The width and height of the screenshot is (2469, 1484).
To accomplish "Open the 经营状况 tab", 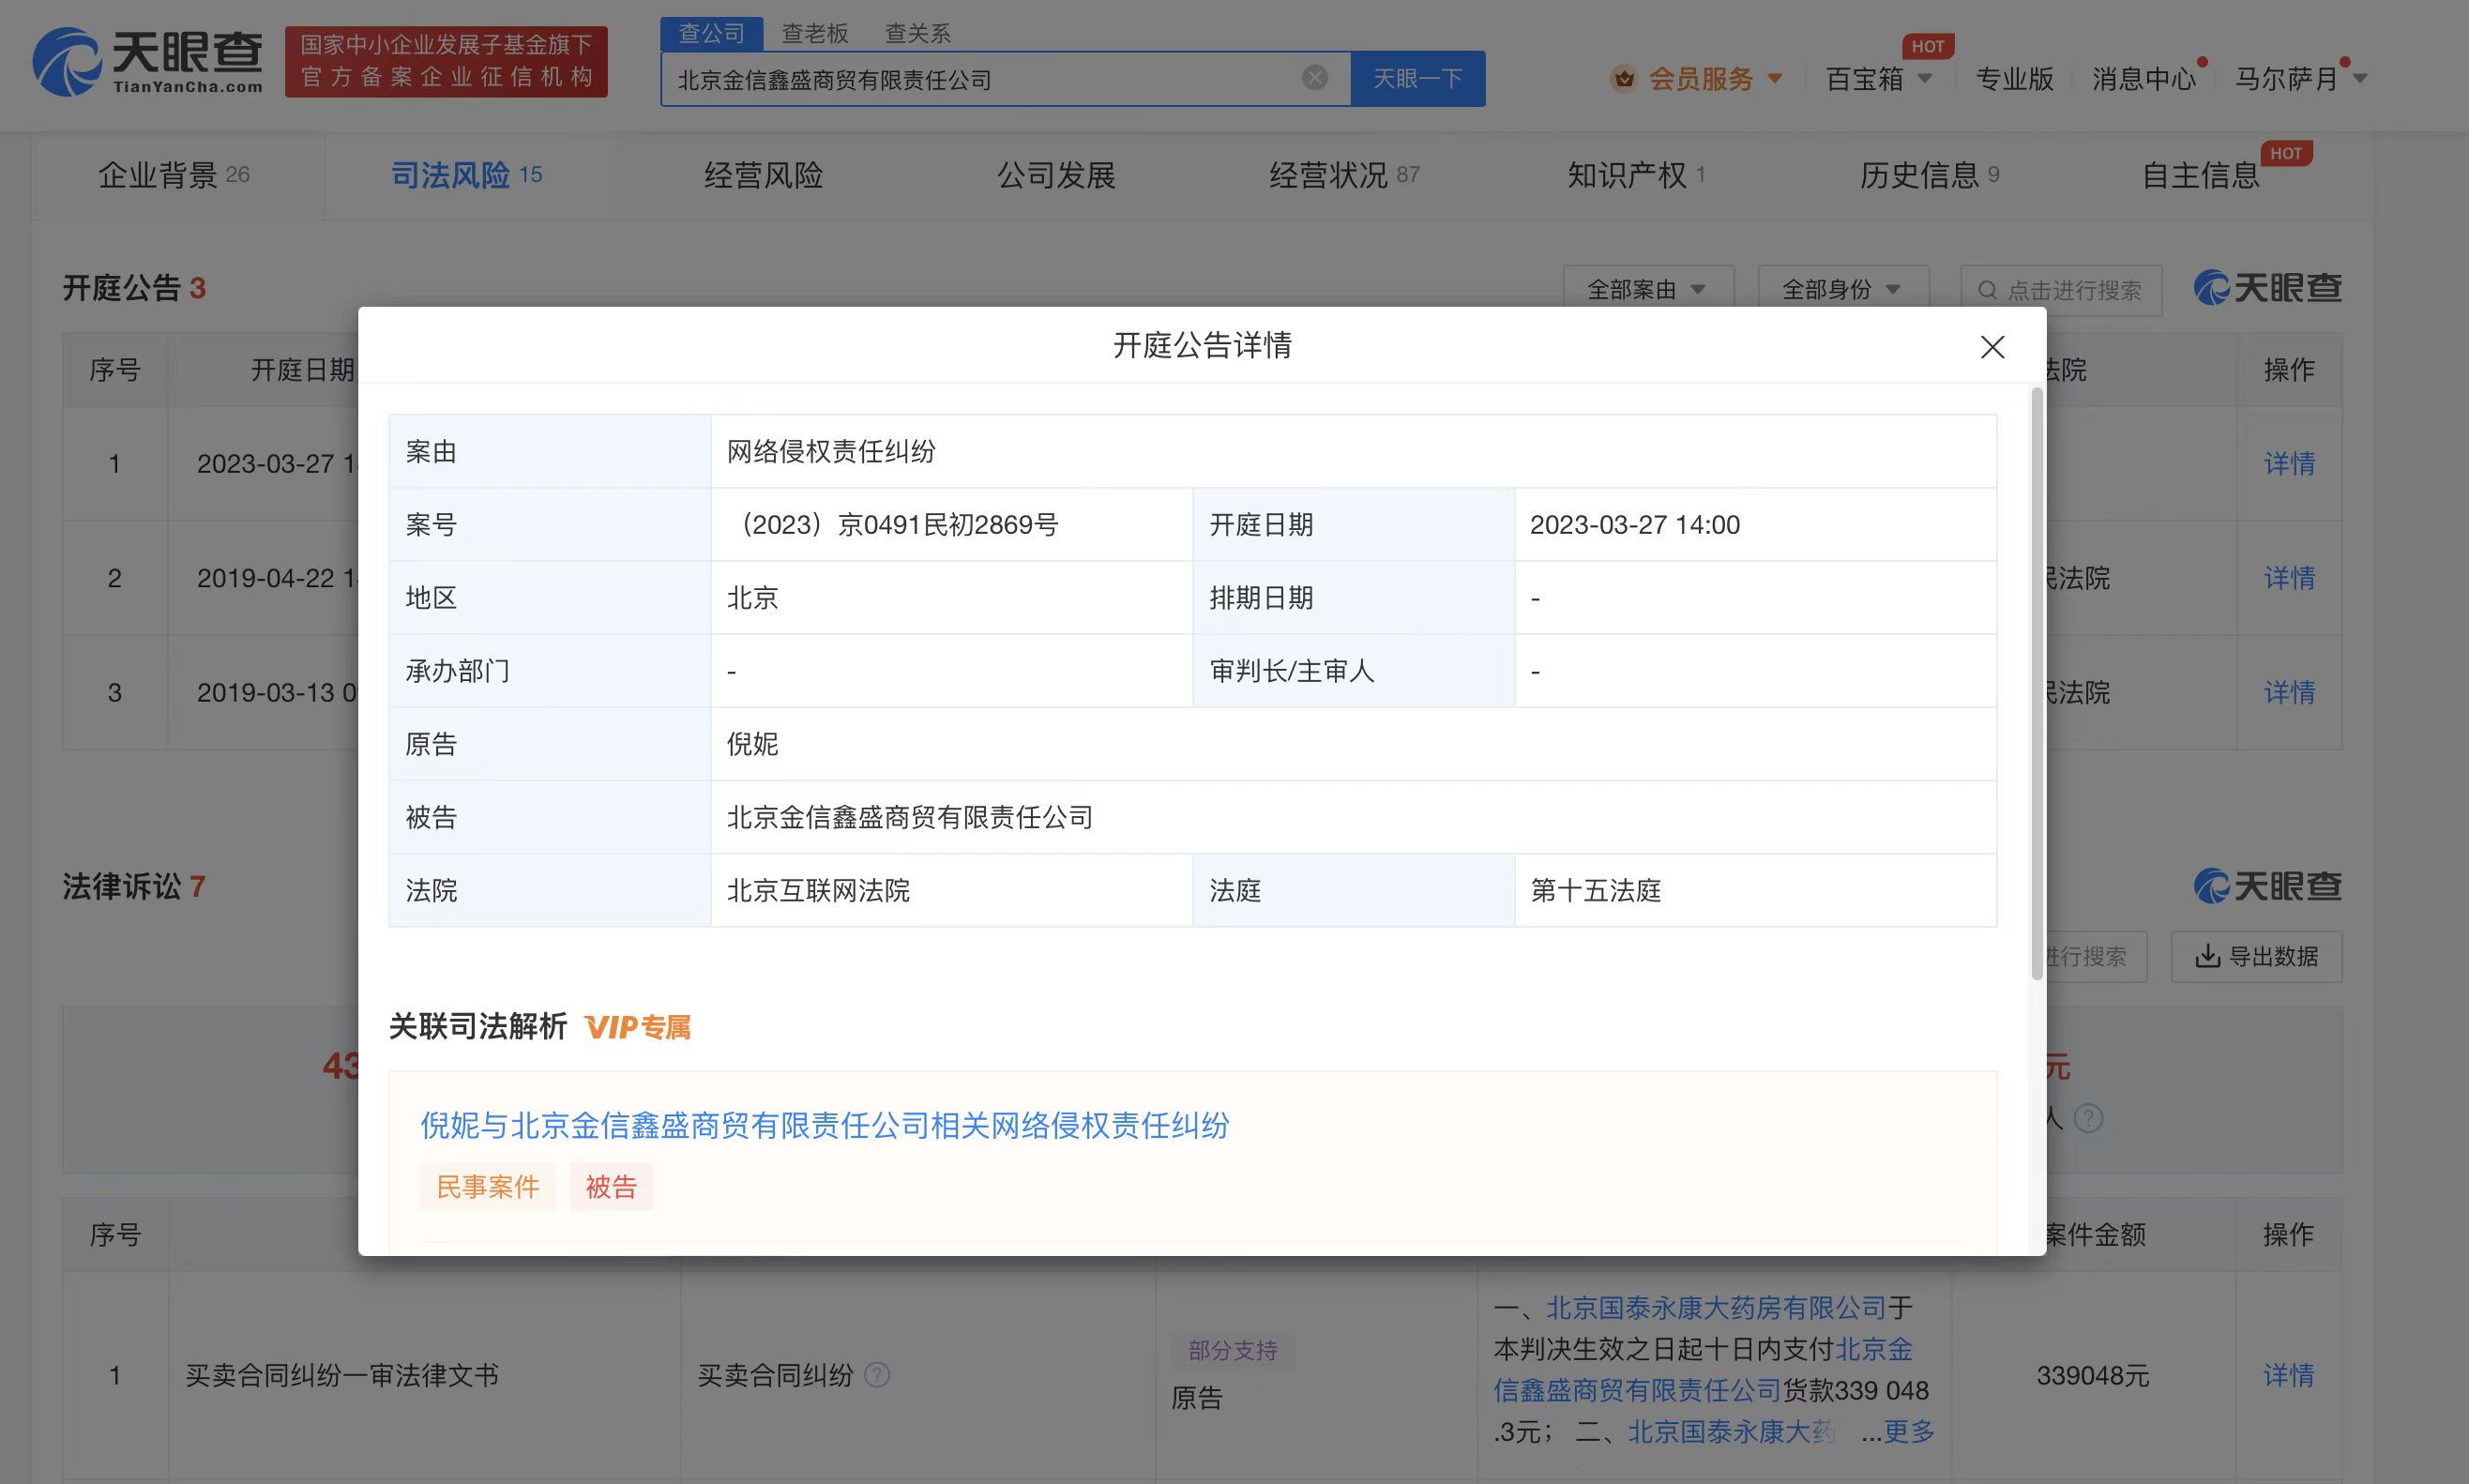I will pyautogui.click(x=1344, y=176).
